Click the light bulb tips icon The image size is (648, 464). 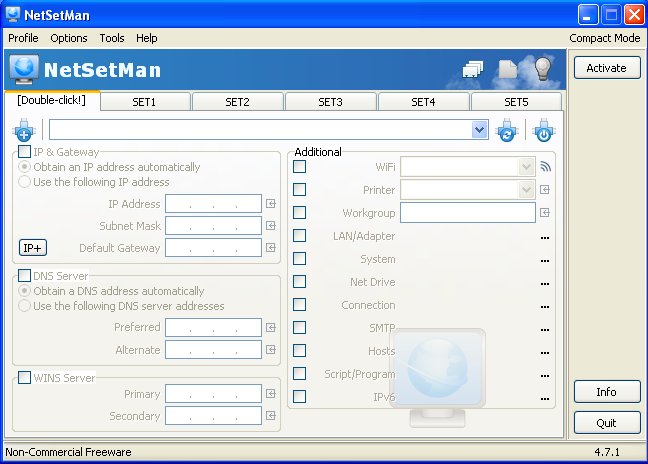pyautogui.click(x=543, y=69)
